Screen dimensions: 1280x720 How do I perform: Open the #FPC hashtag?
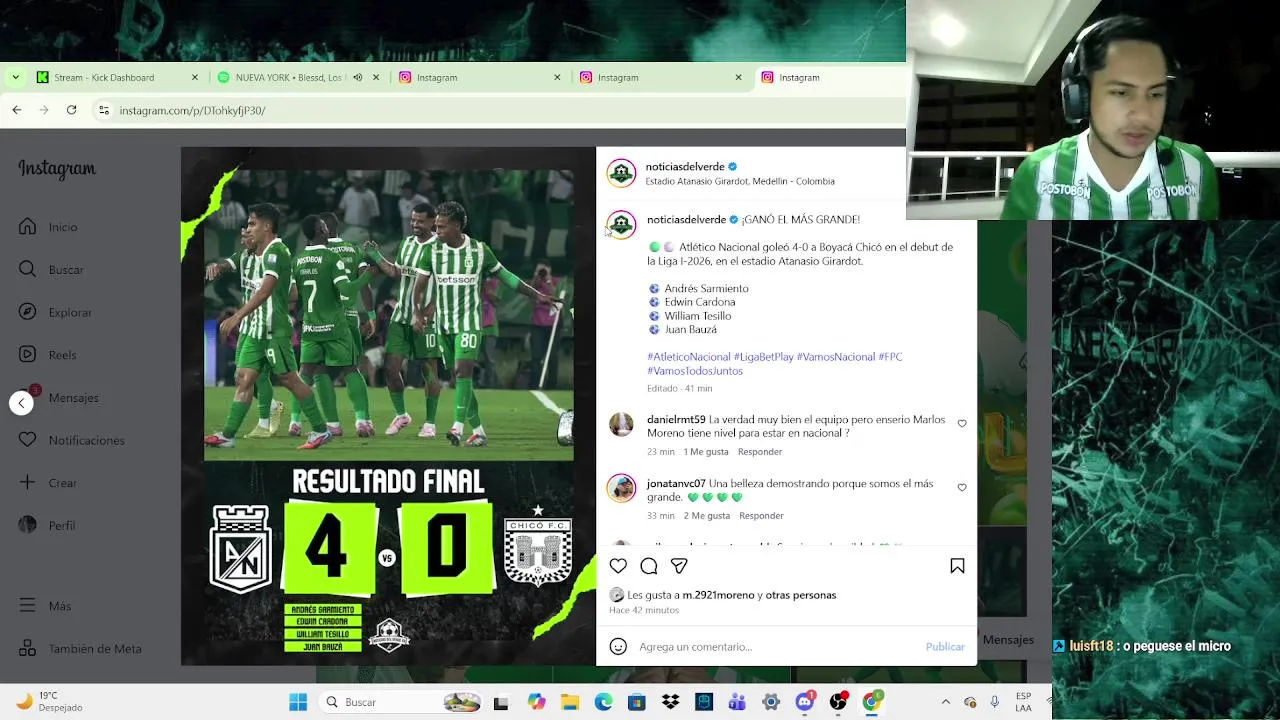(890, 357)
